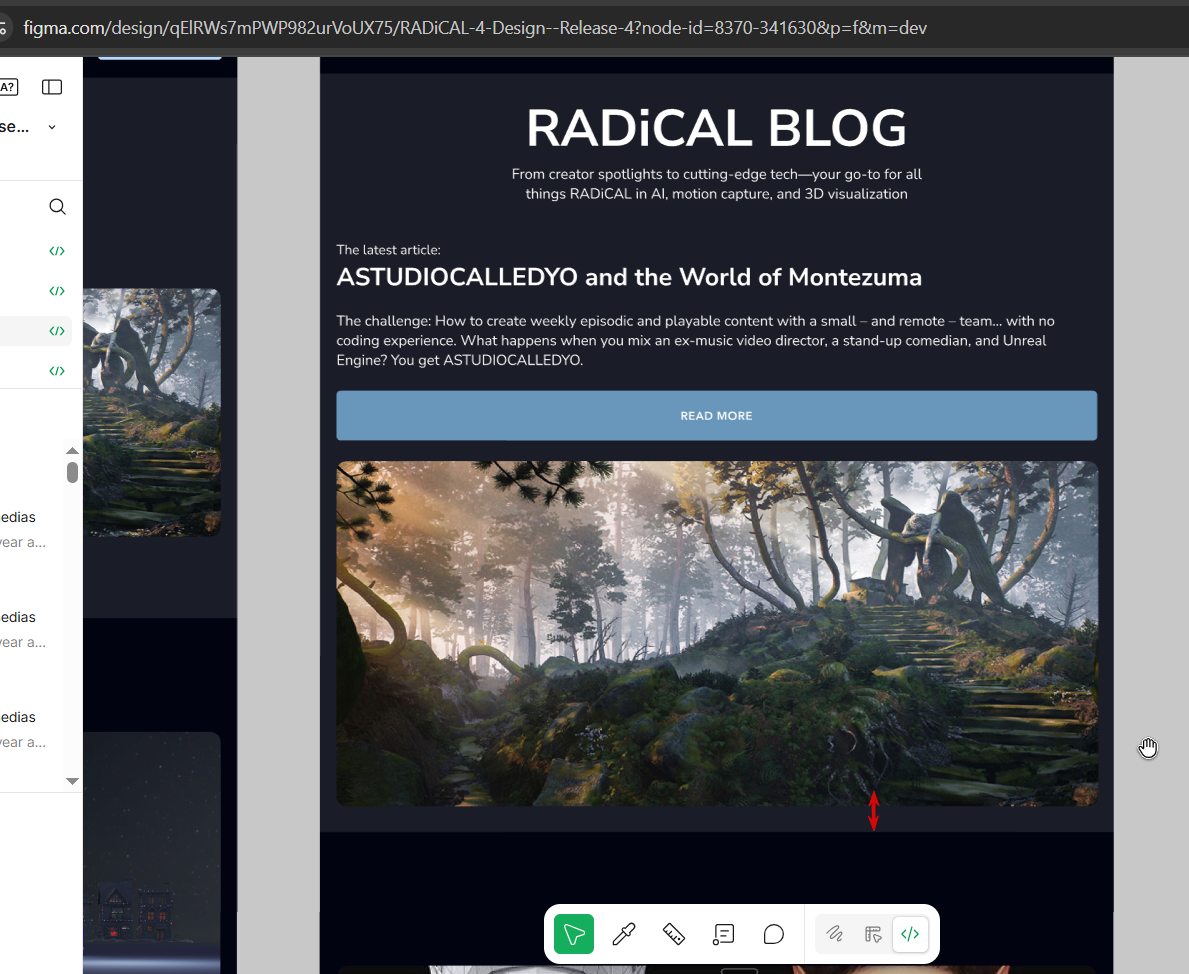Click the left panel scrollbar thumb
Viewport: 1189px width, 974px height.
tap(72, 473)
